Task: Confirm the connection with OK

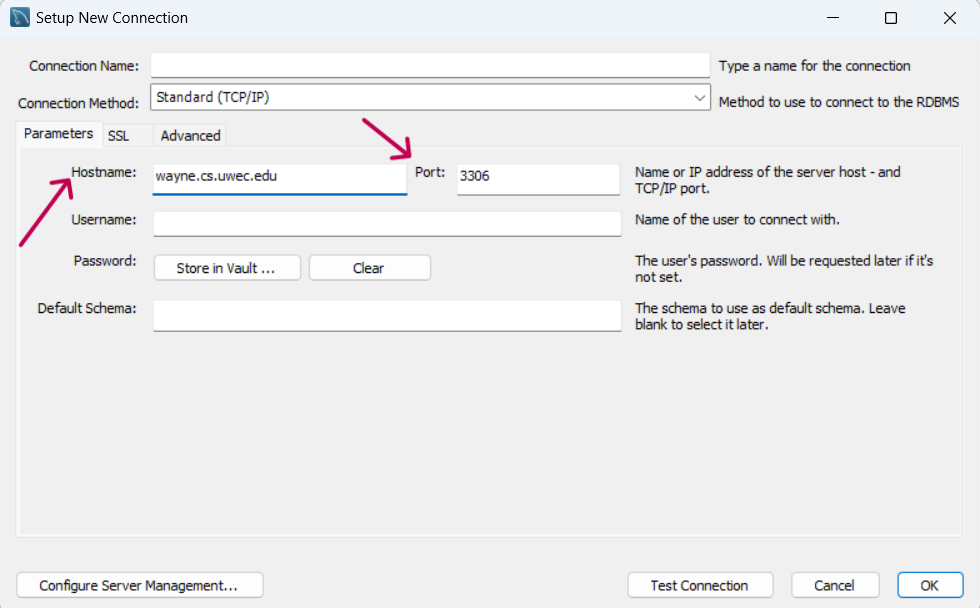Action: coord(930,586)
